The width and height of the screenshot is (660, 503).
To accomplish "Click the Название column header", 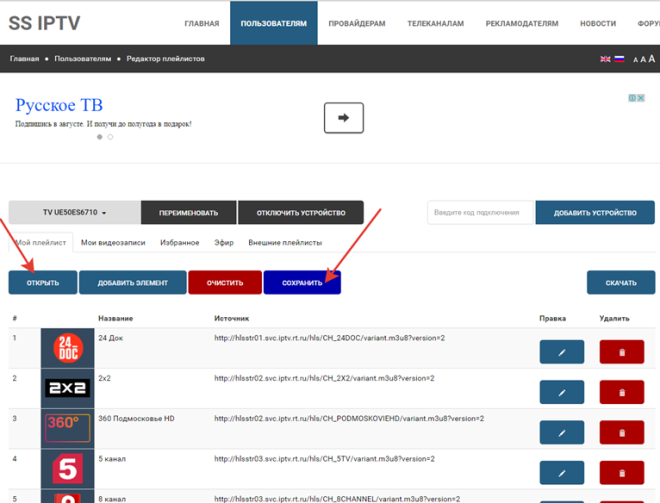I will point(116,318).
